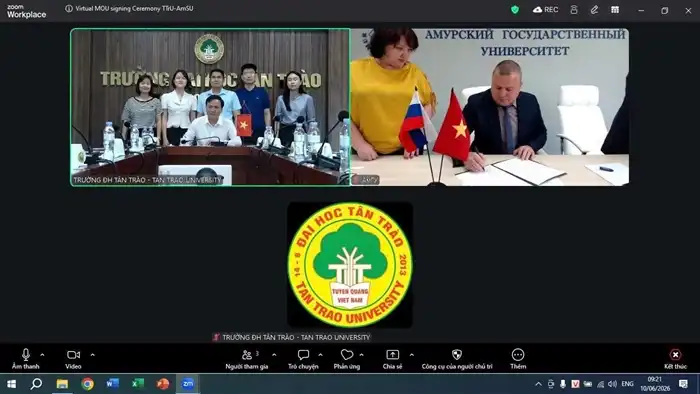
Task: End meeting with Kết thúc button
Action: (675, 359)
